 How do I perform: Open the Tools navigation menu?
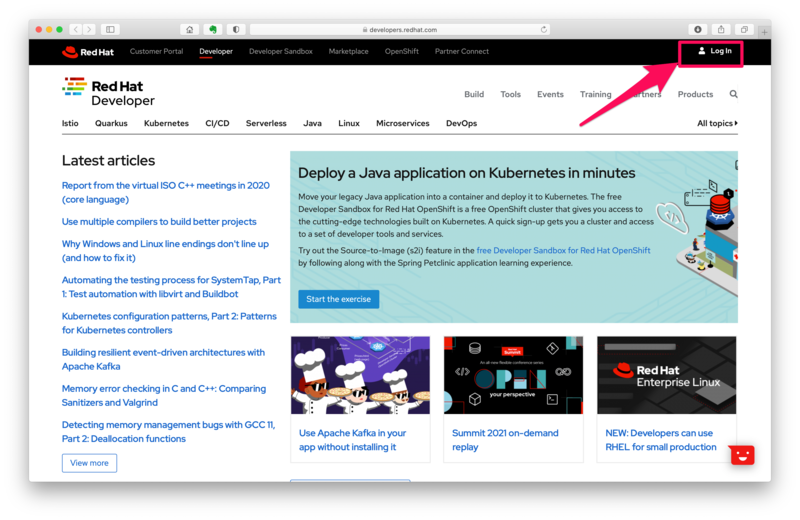pyautogui.click(x=510, y=94)
